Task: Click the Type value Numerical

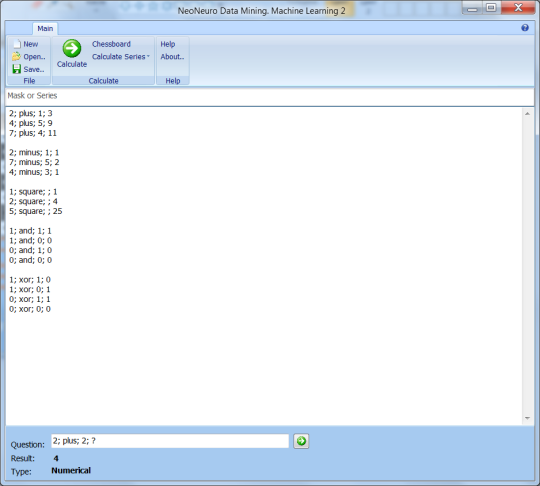Action: click(71, 471)
